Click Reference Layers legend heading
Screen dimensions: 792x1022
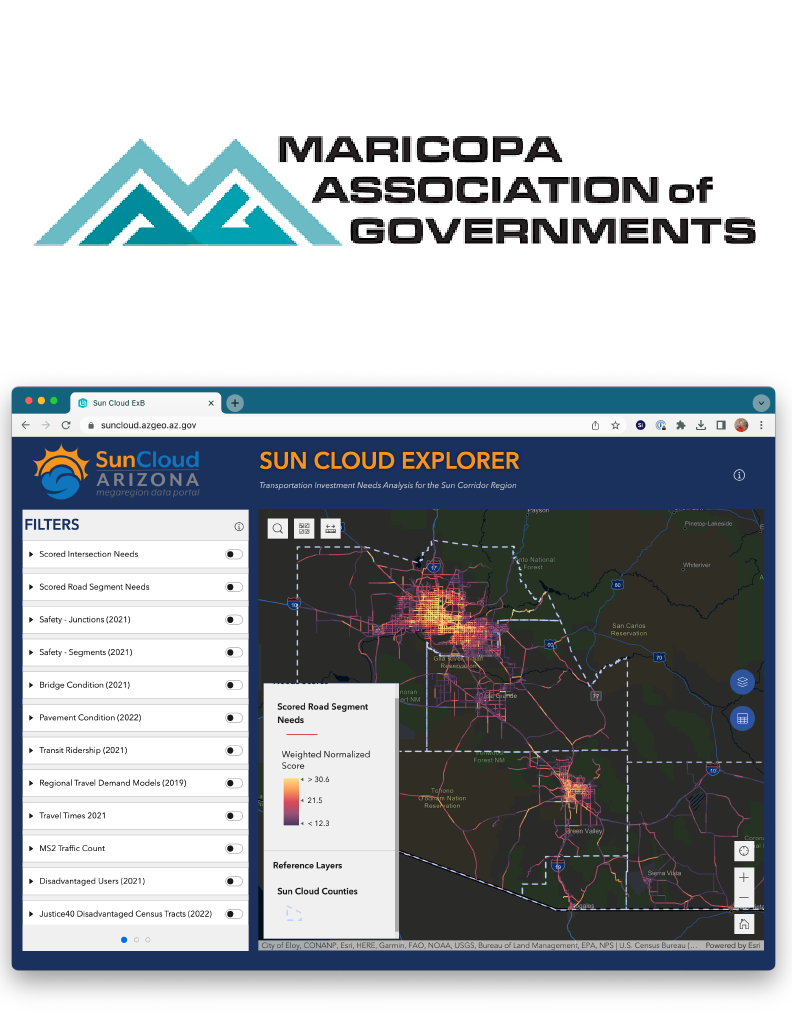coord(307,866)
